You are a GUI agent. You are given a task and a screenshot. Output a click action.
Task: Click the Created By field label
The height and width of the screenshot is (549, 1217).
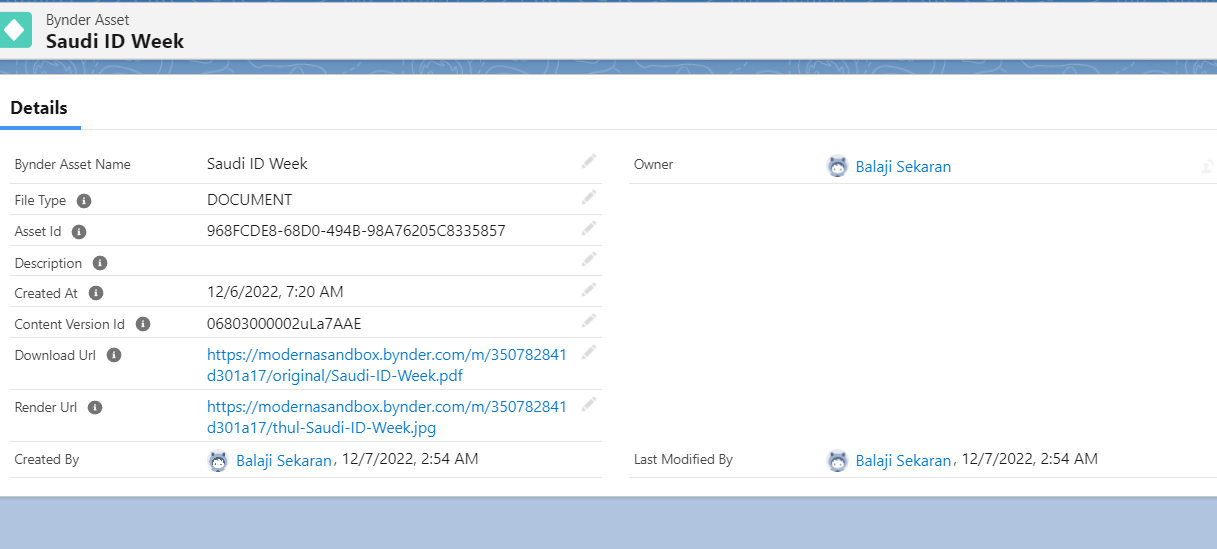tap(47, 459)
